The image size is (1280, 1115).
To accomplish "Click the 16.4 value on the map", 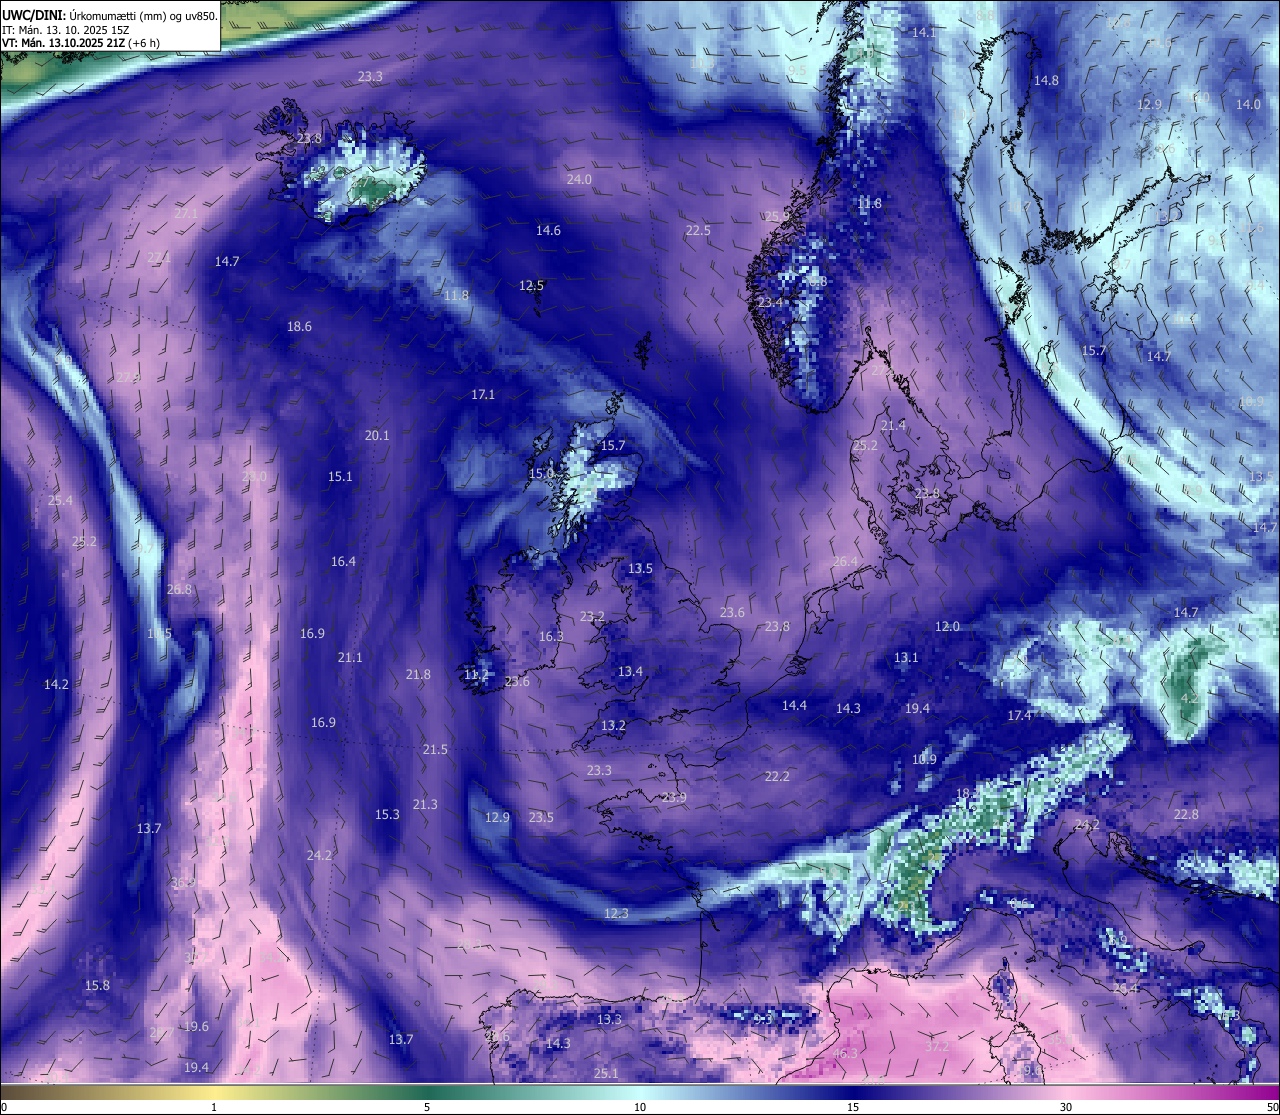I will (343, 561).
